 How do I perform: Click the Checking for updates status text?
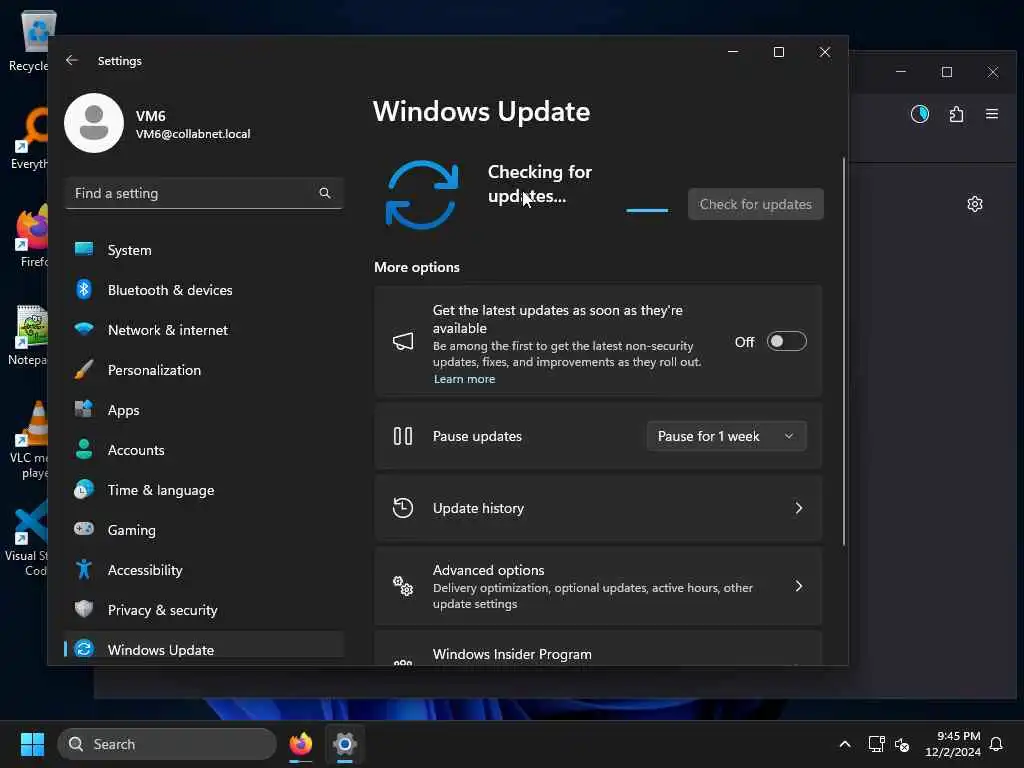pos(539,184)
